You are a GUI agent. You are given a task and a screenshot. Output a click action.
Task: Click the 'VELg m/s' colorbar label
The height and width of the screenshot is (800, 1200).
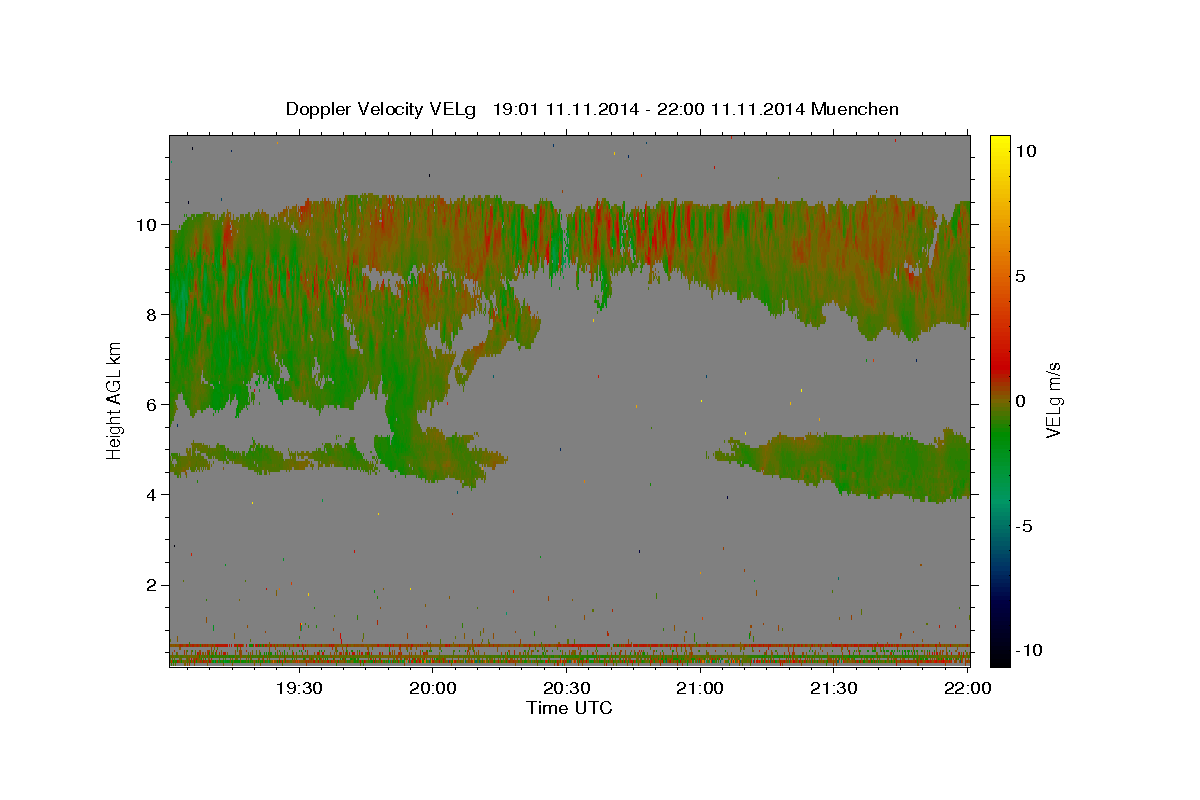pyautogui.click(x=1053, y=400)
